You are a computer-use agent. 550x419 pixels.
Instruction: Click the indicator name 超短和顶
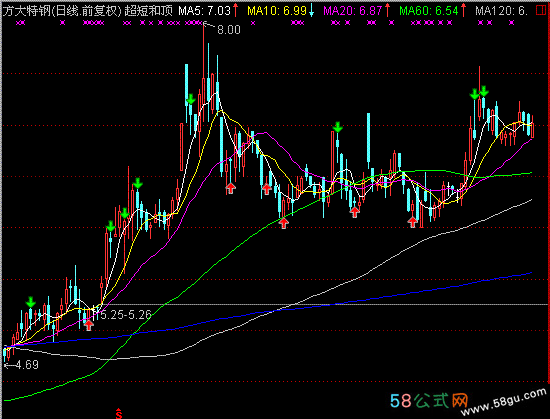149,11
